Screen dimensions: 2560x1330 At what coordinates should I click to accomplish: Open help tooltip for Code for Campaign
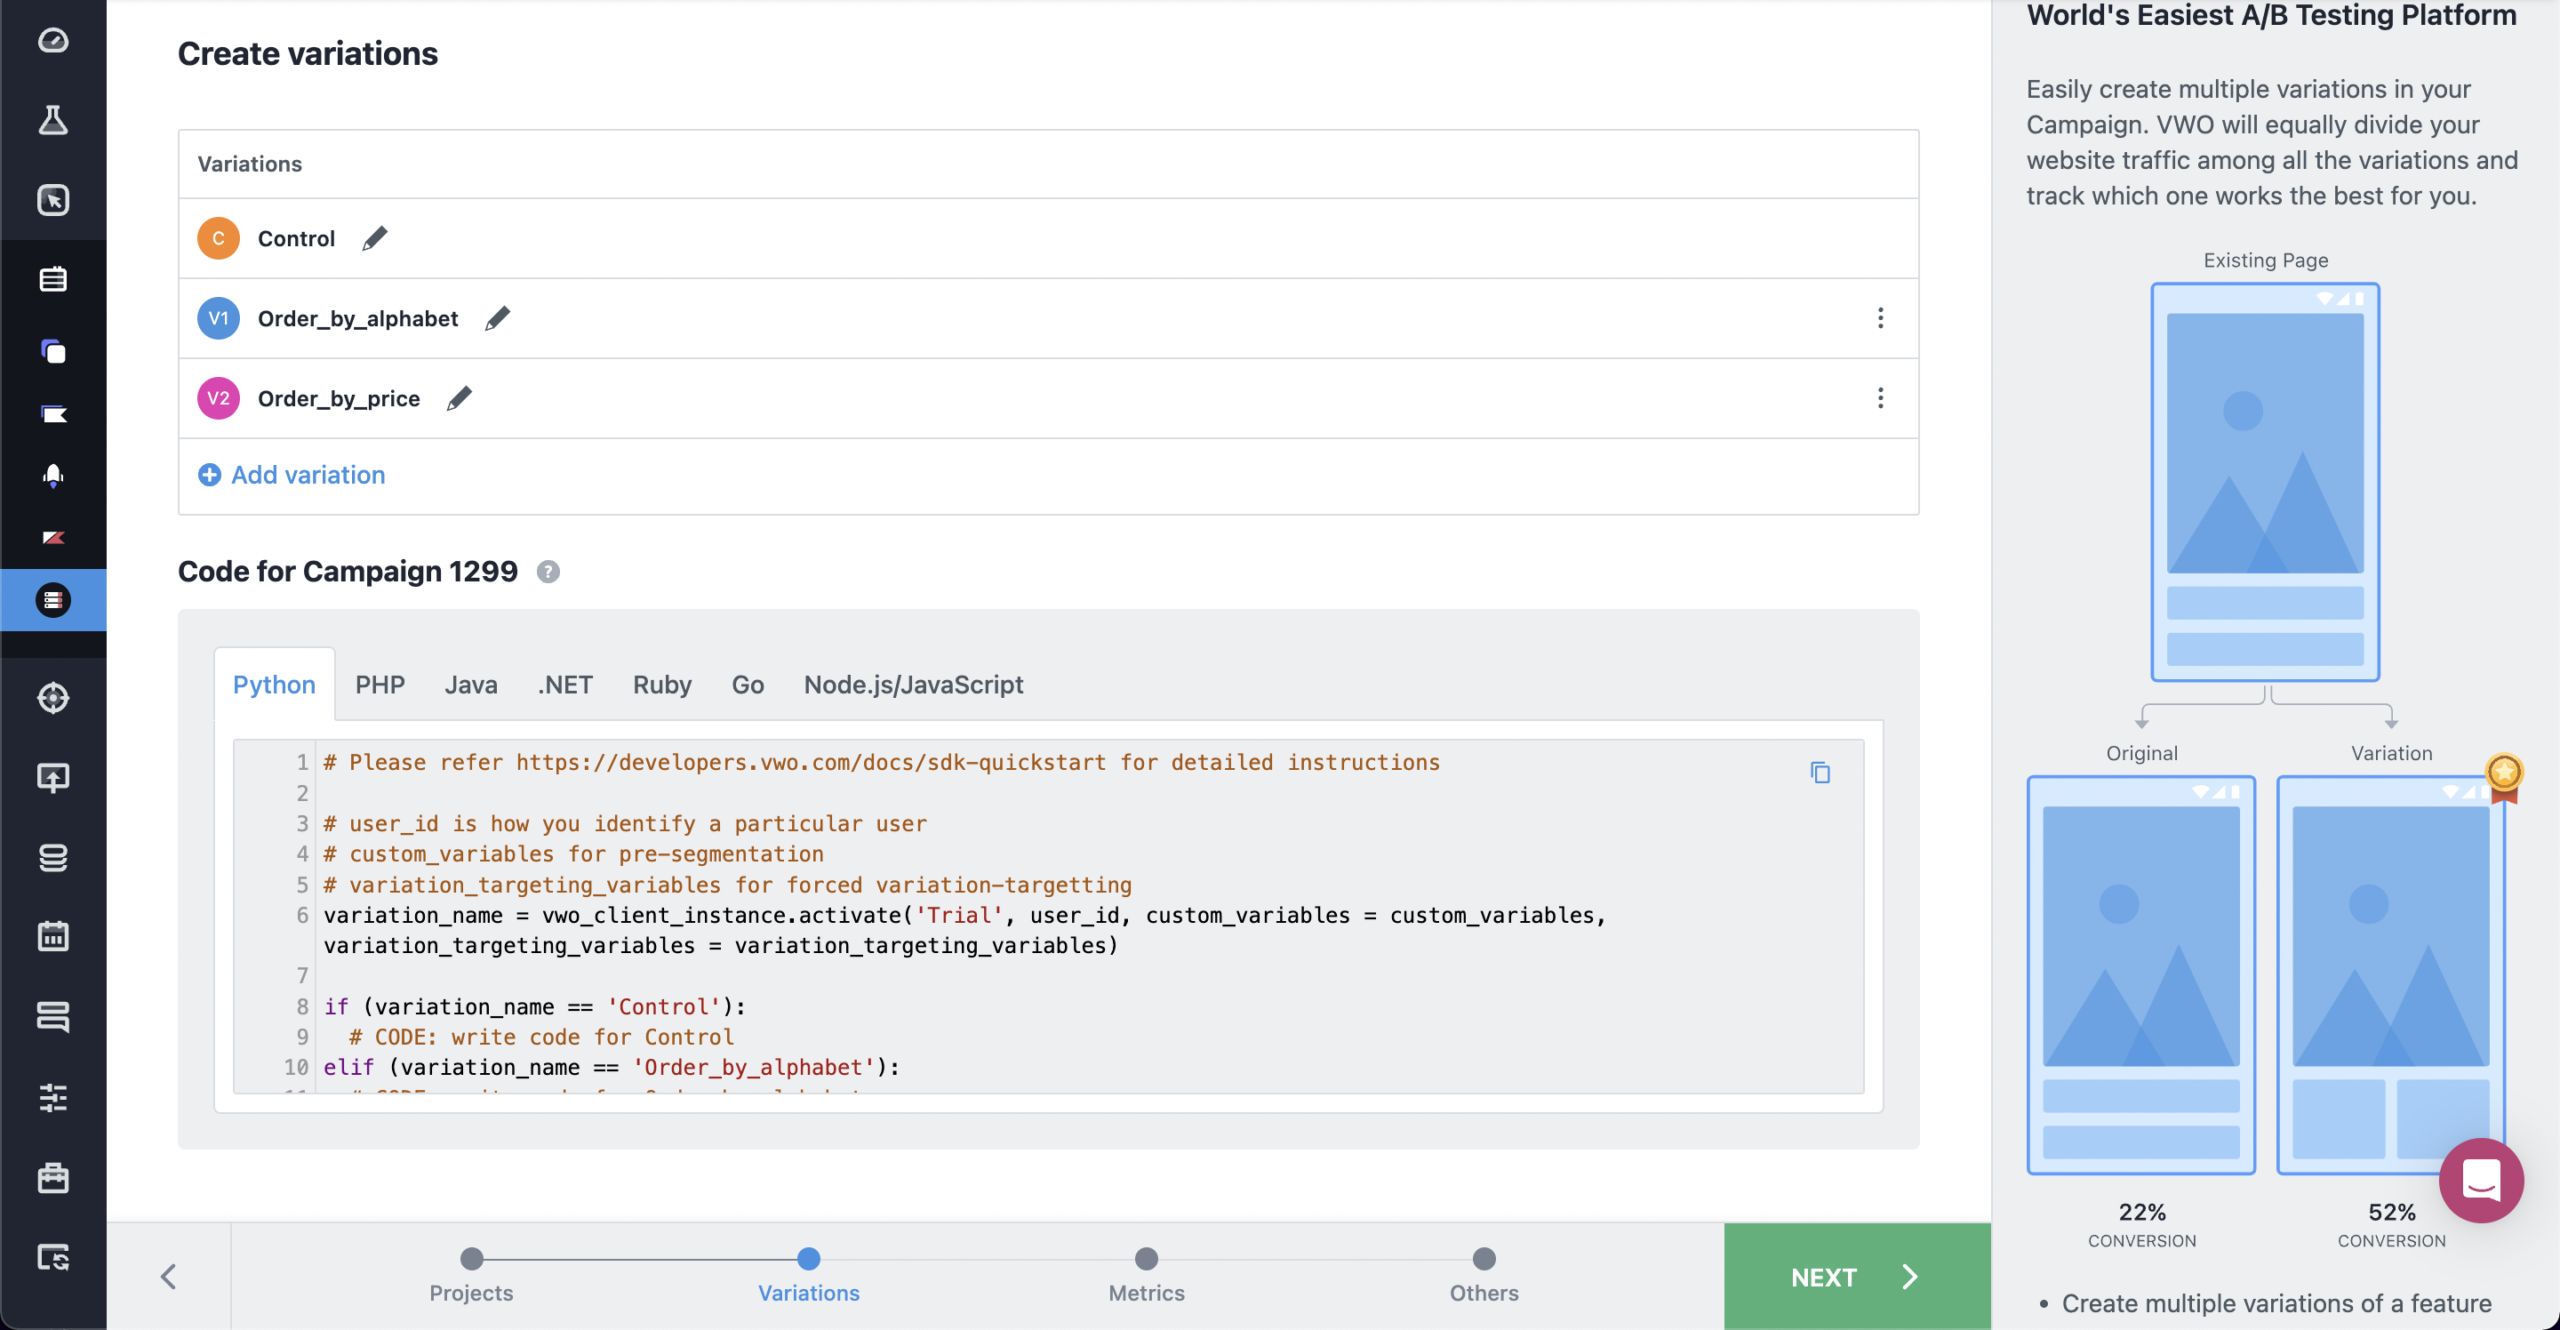pos(548,572)
